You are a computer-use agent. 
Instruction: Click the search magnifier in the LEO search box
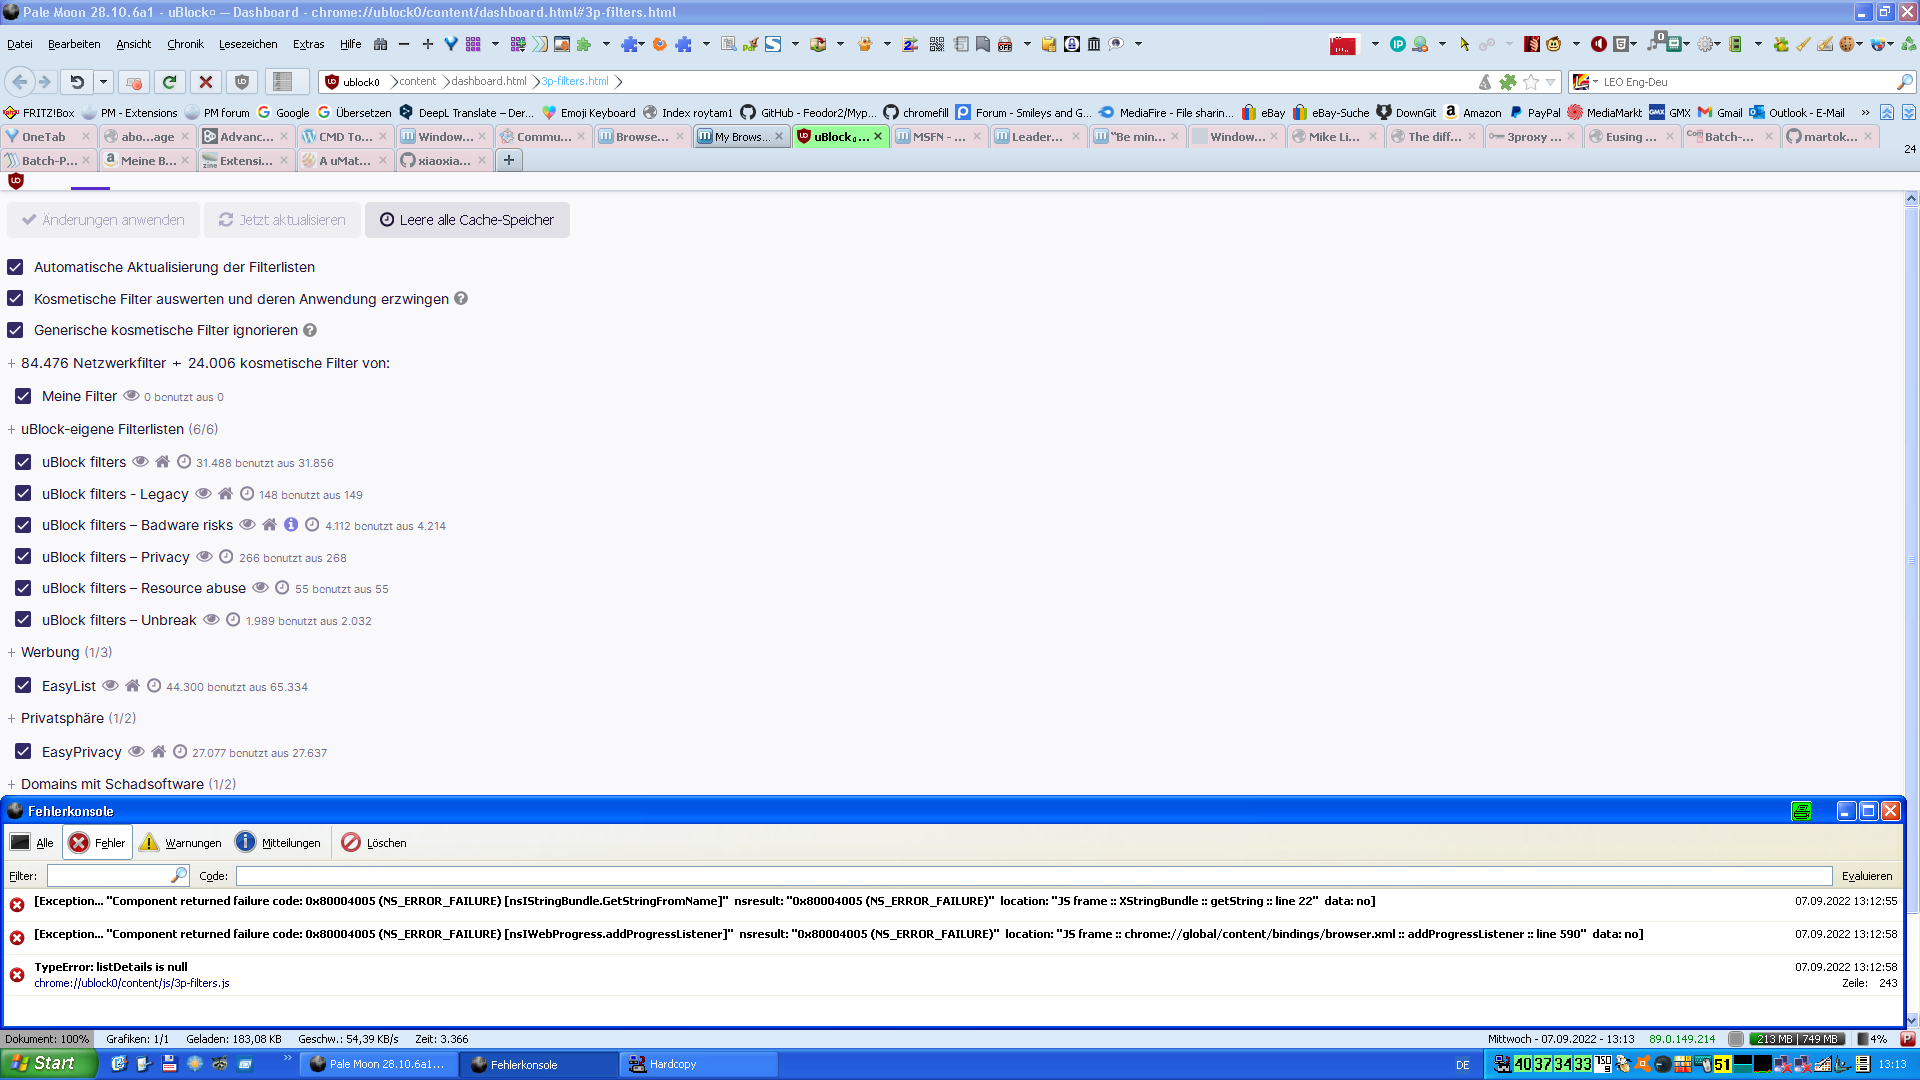pos(1904,82)
